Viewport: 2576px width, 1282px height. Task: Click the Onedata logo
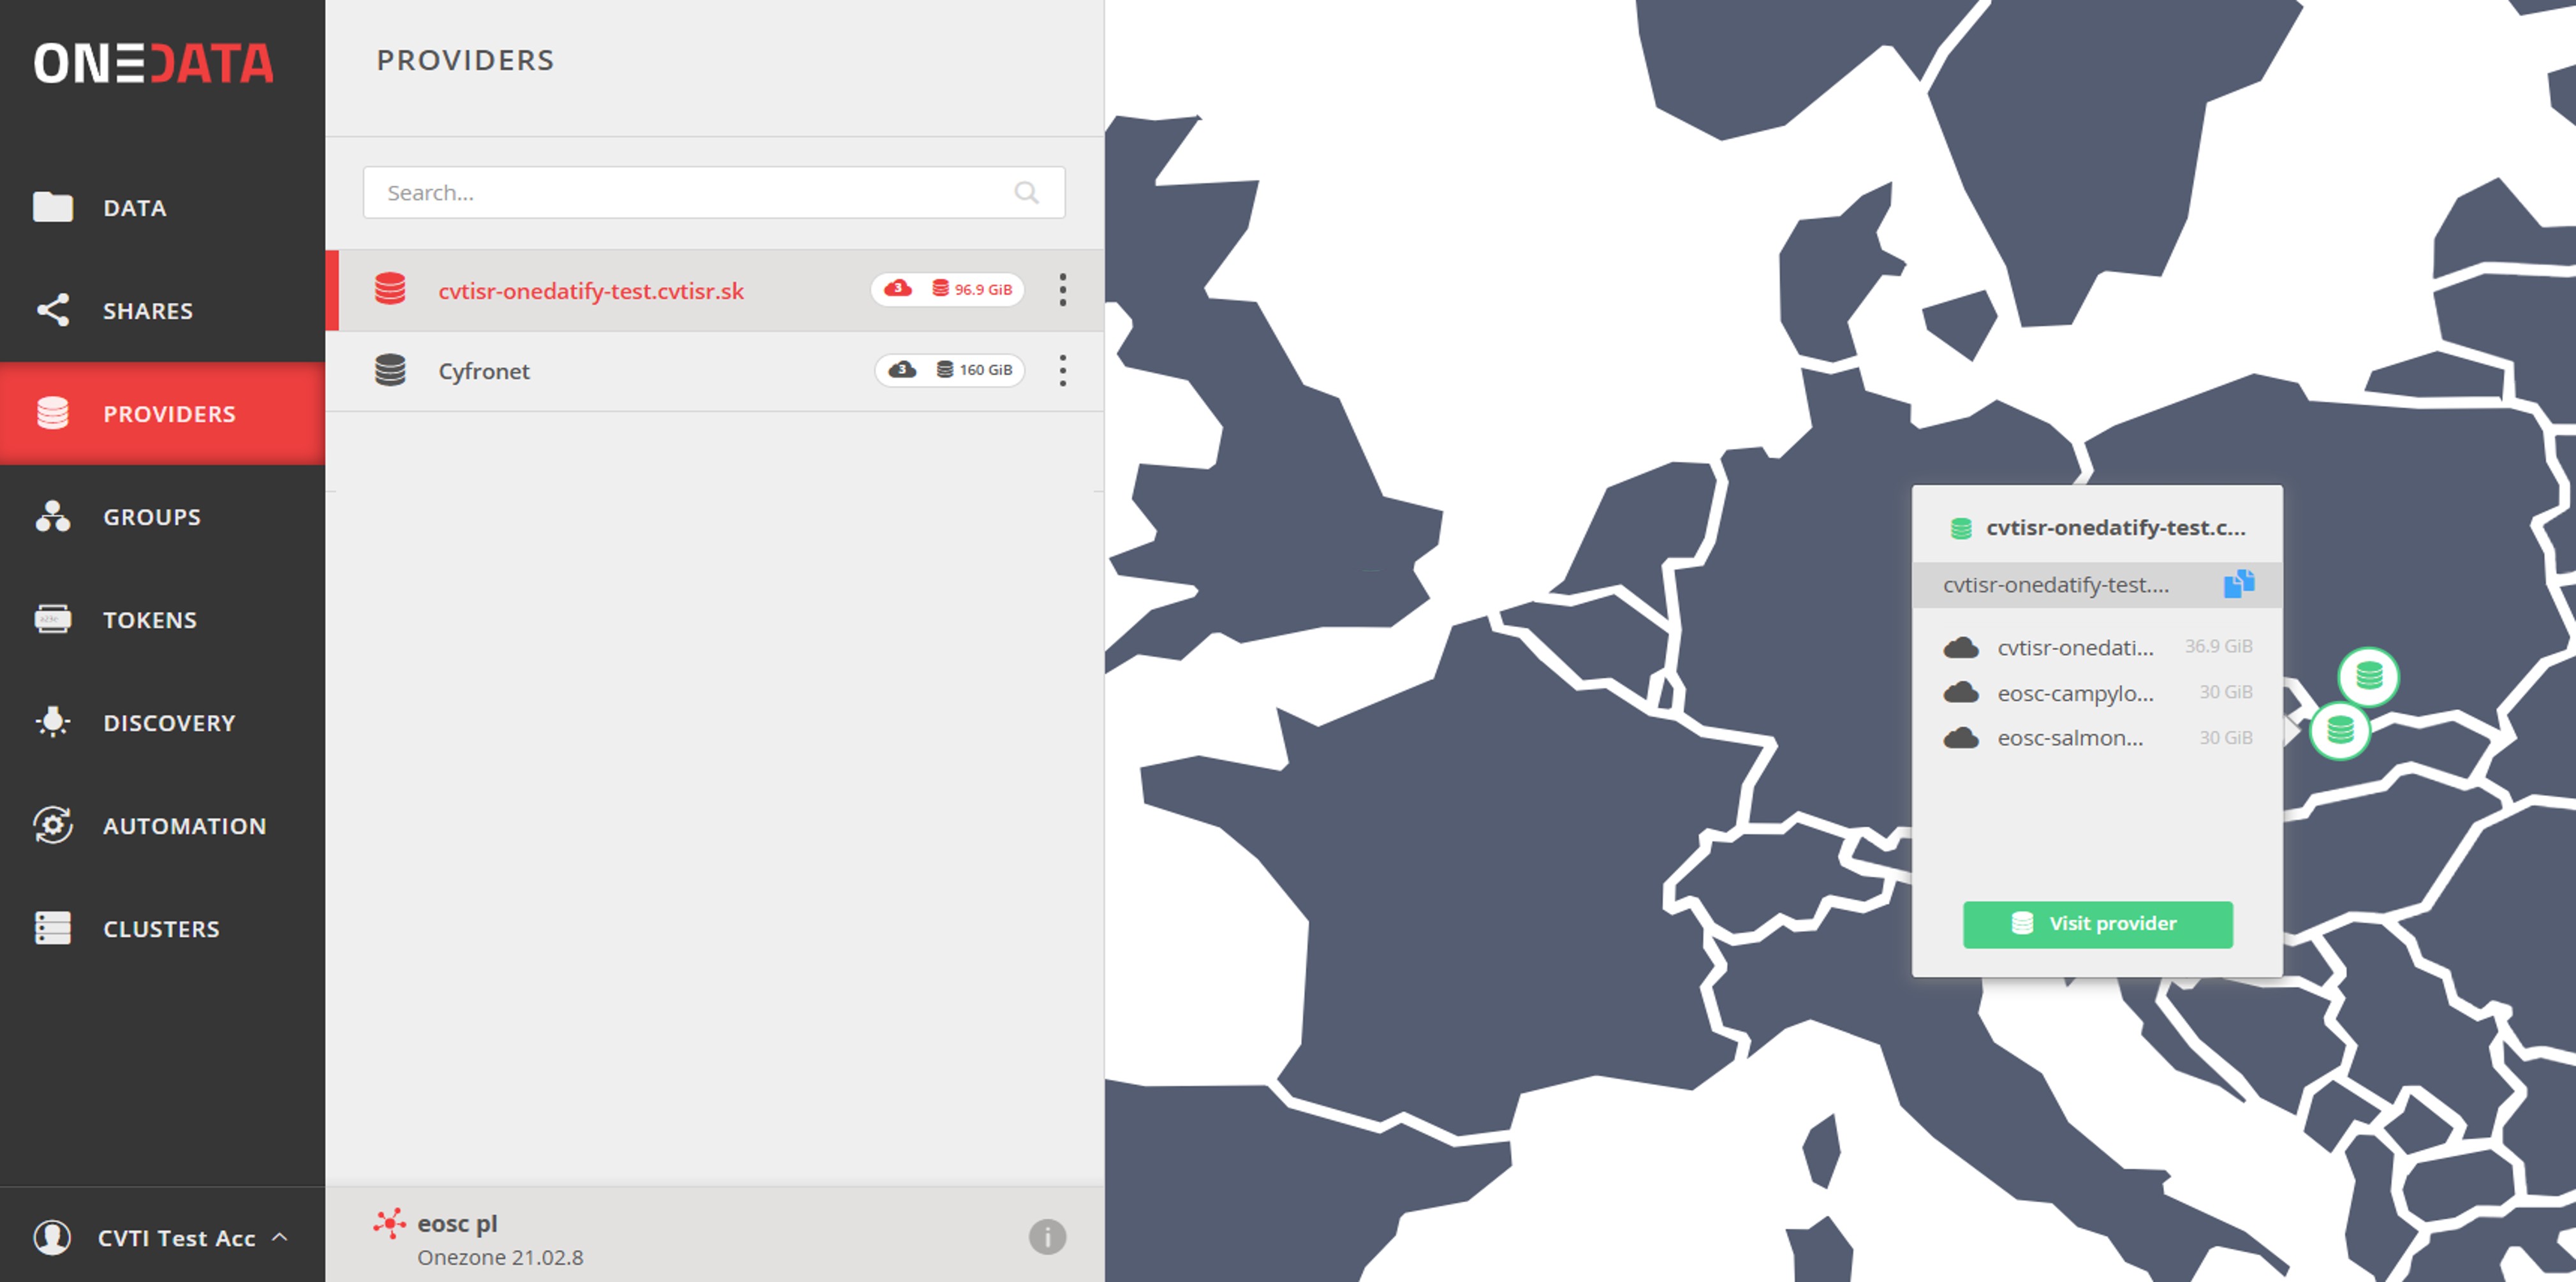(154, 64)
